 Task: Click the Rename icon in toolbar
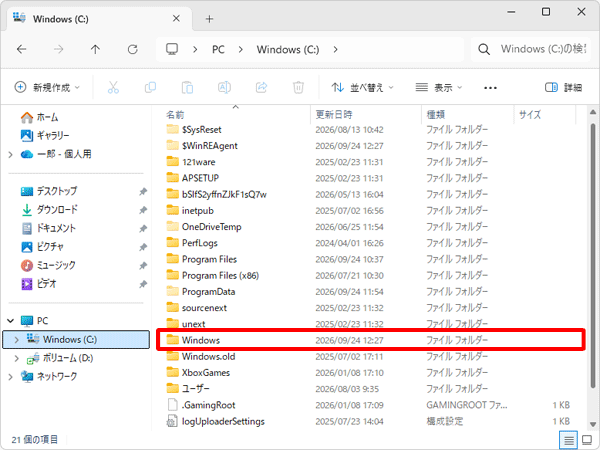(224, 88)
